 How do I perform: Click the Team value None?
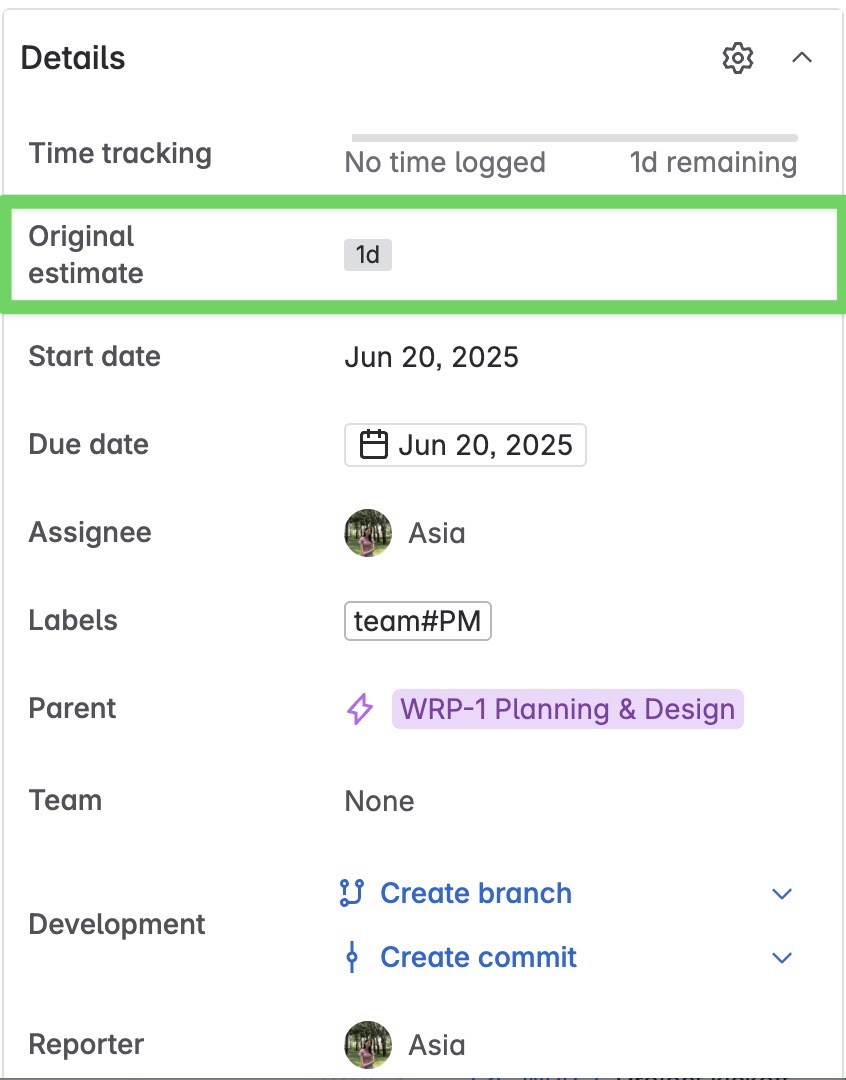(379, 801)
